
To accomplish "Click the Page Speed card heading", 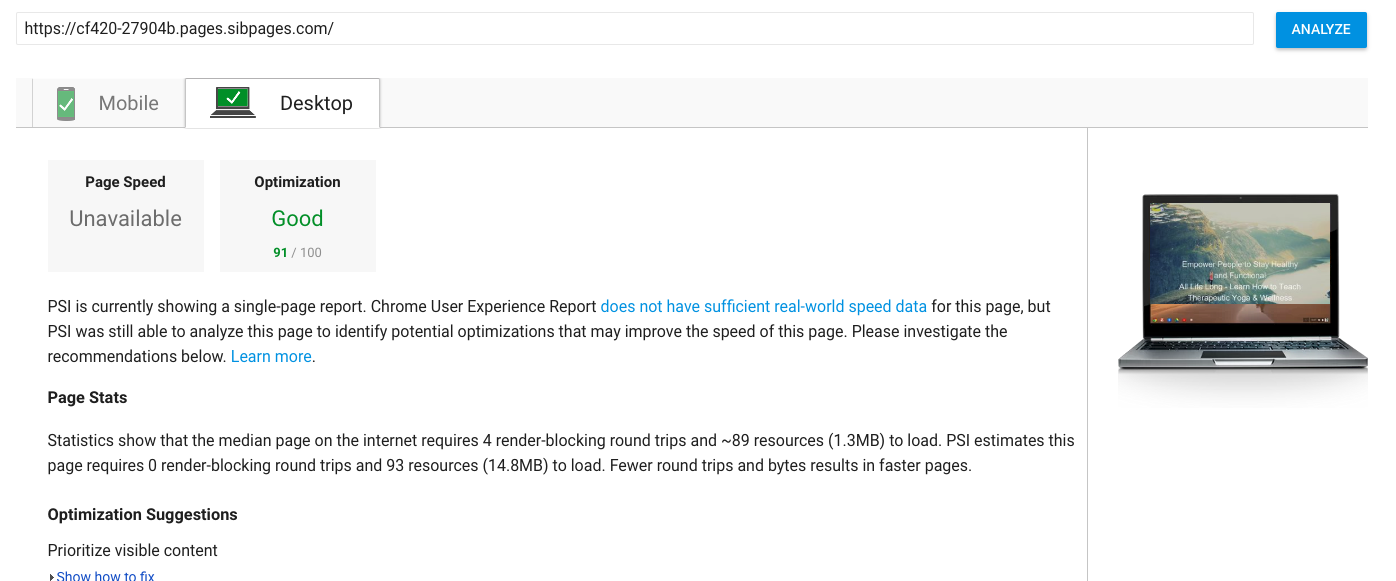I will pyautogui.click(x=125, y=182).
